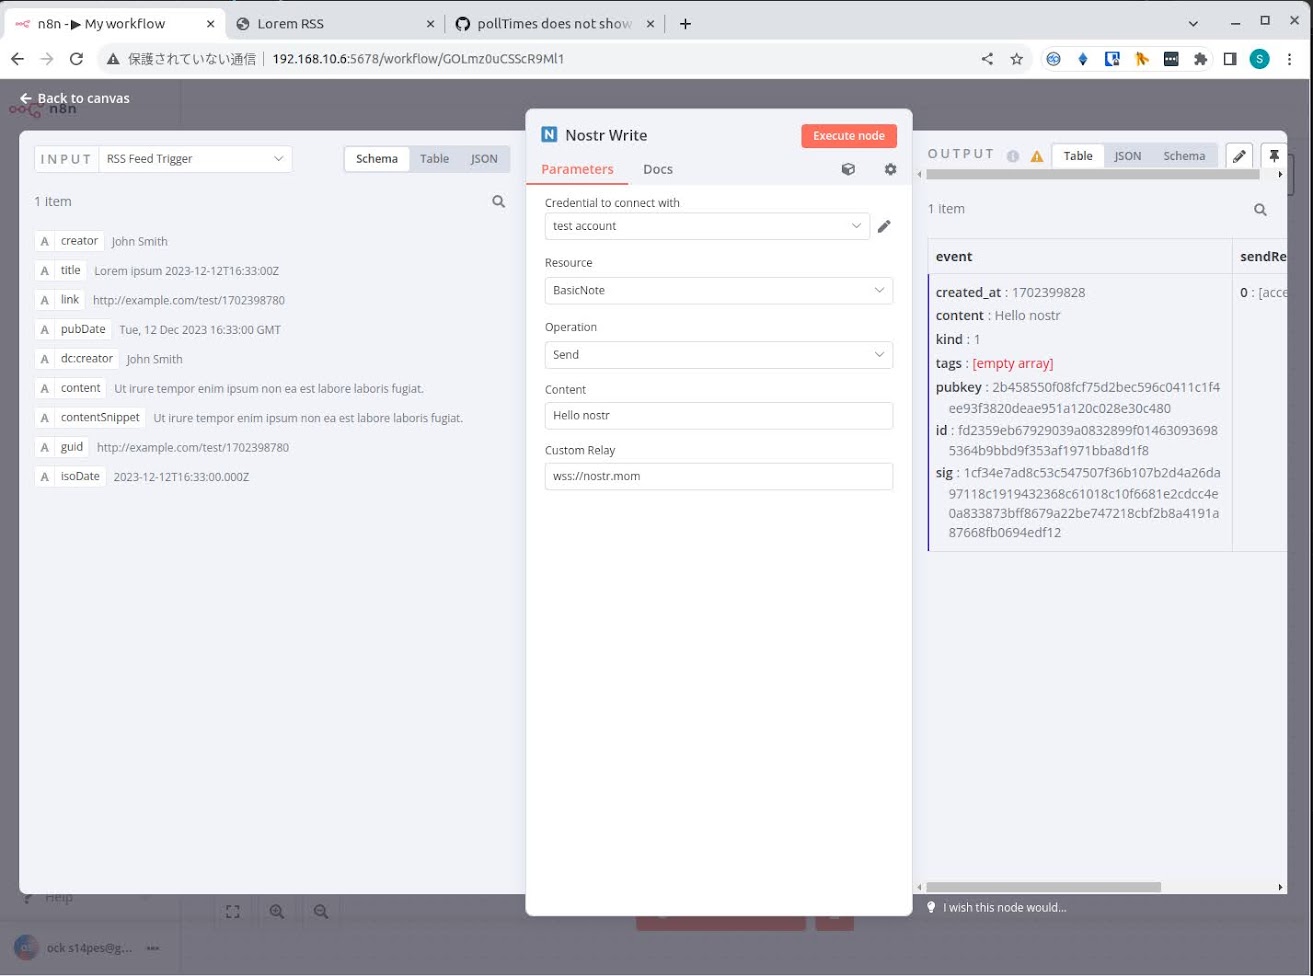This screenshot has width=1313, height=976.
Task: Search input data magnifier icon
Action: tap(498, 202)
